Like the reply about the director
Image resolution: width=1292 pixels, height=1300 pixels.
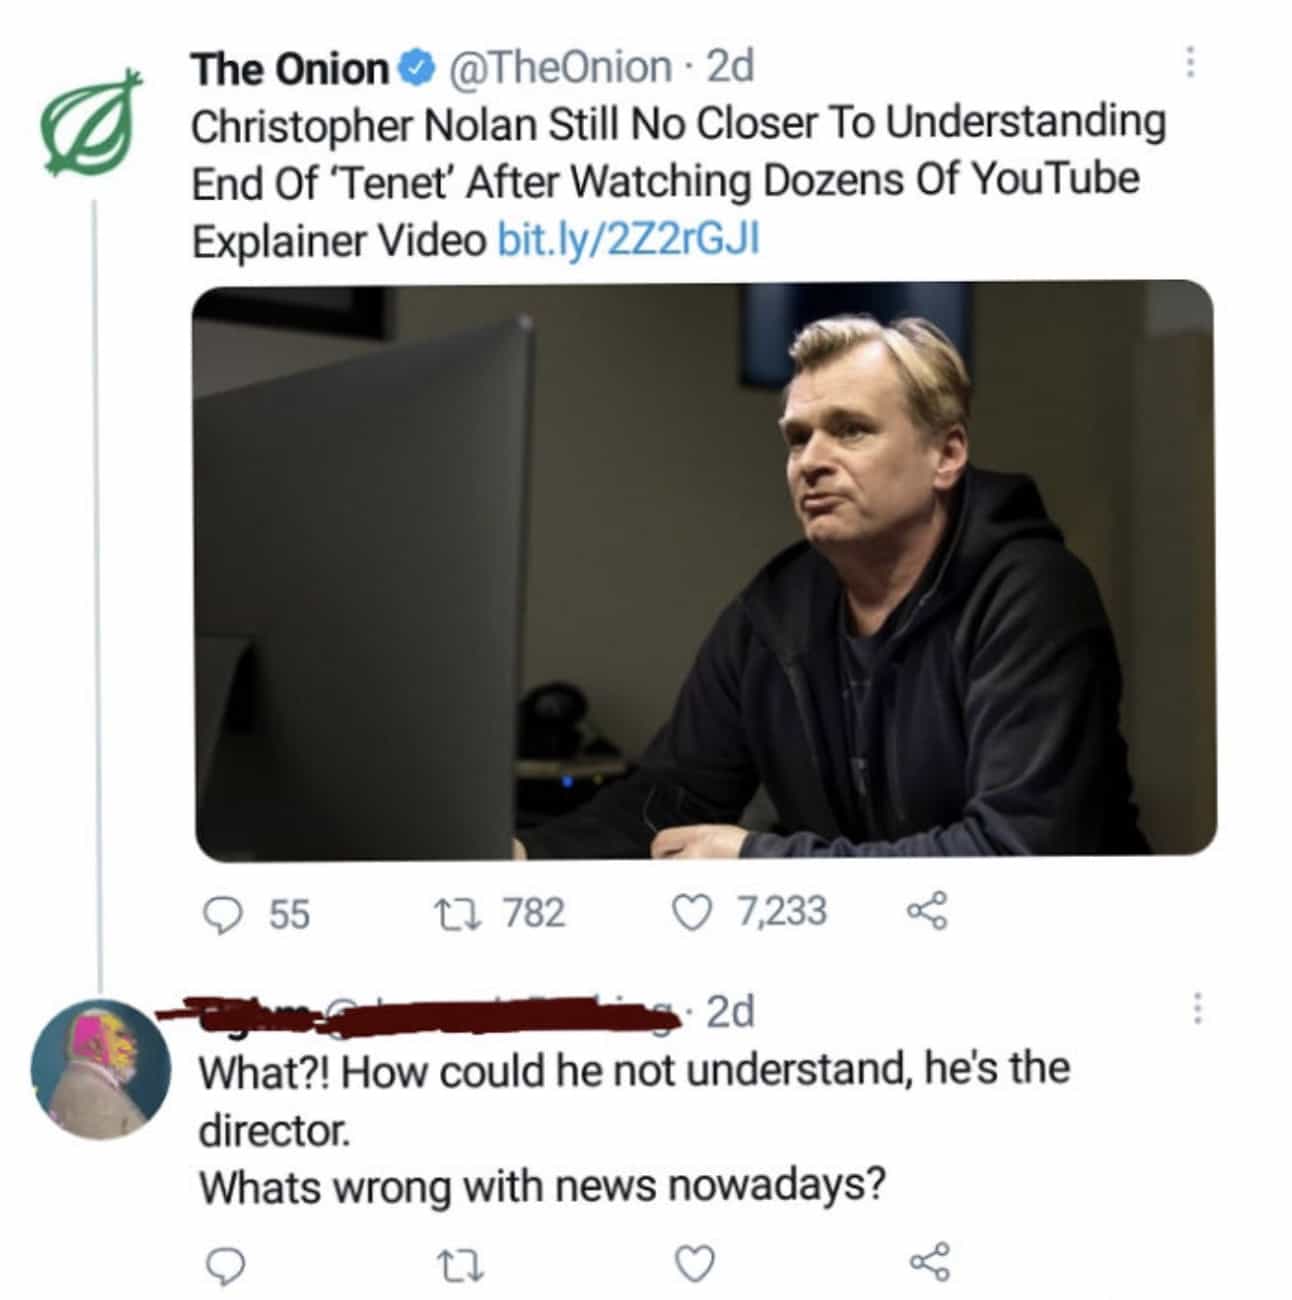pos(696,1264)
